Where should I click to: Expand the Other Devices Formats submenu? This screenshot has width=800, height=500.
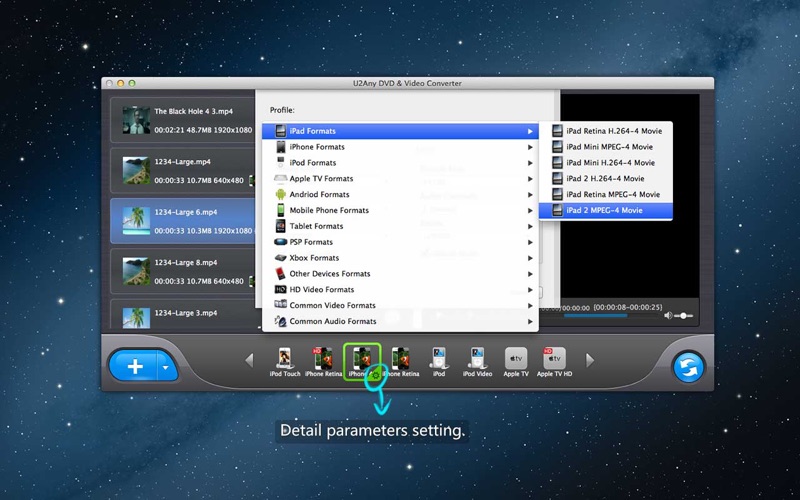(x=400, y=273)
